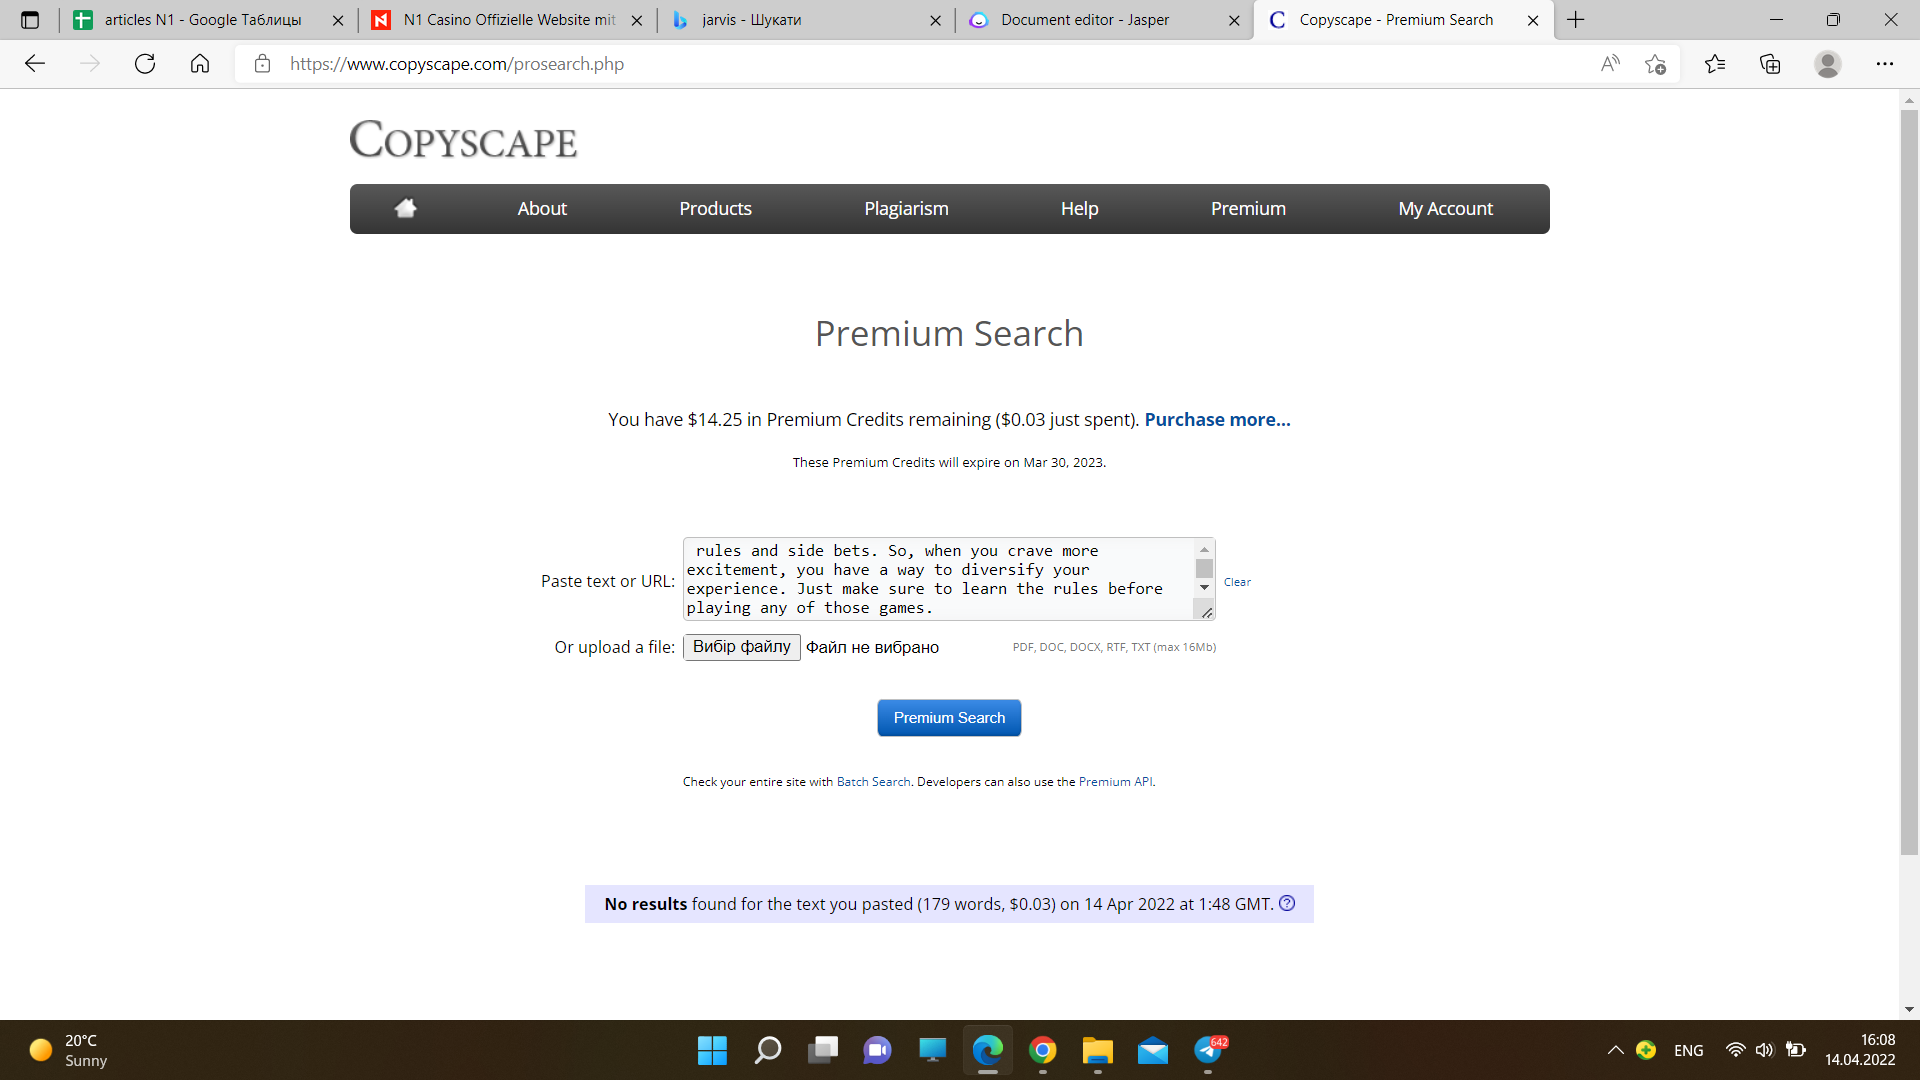Open Task View on the taskbar
1920x1080 pixels.
[x=822, y=1050]
